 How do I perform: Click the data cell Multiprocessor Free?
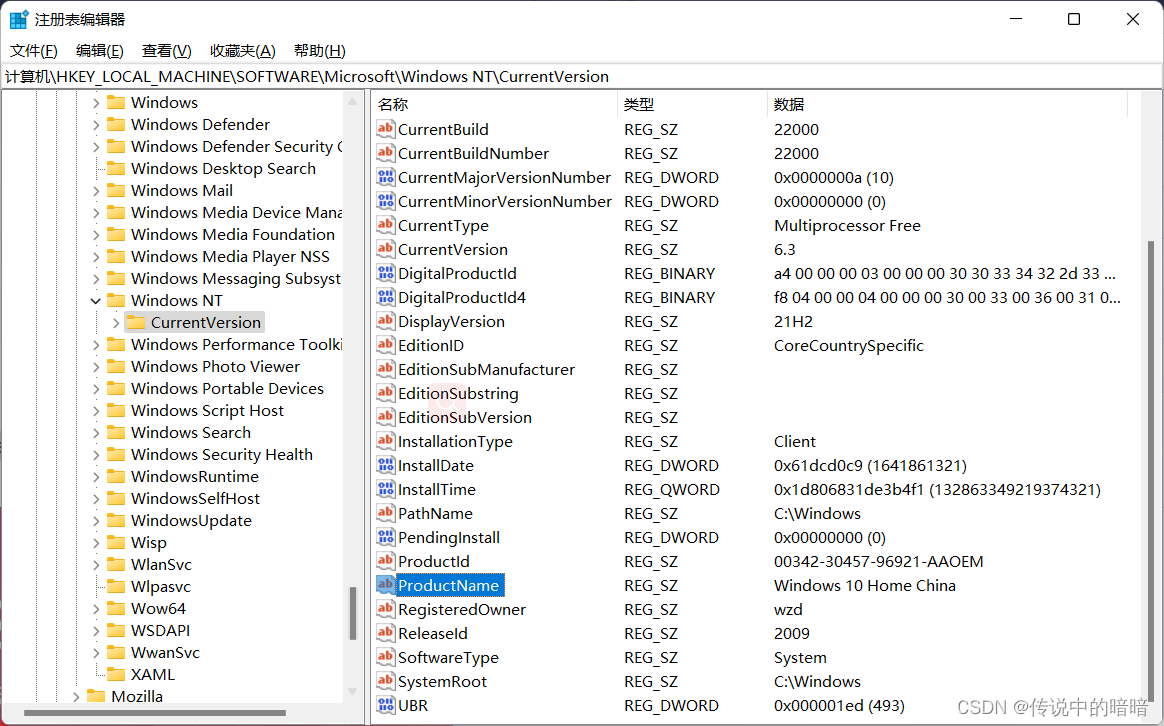coord(847,225)
